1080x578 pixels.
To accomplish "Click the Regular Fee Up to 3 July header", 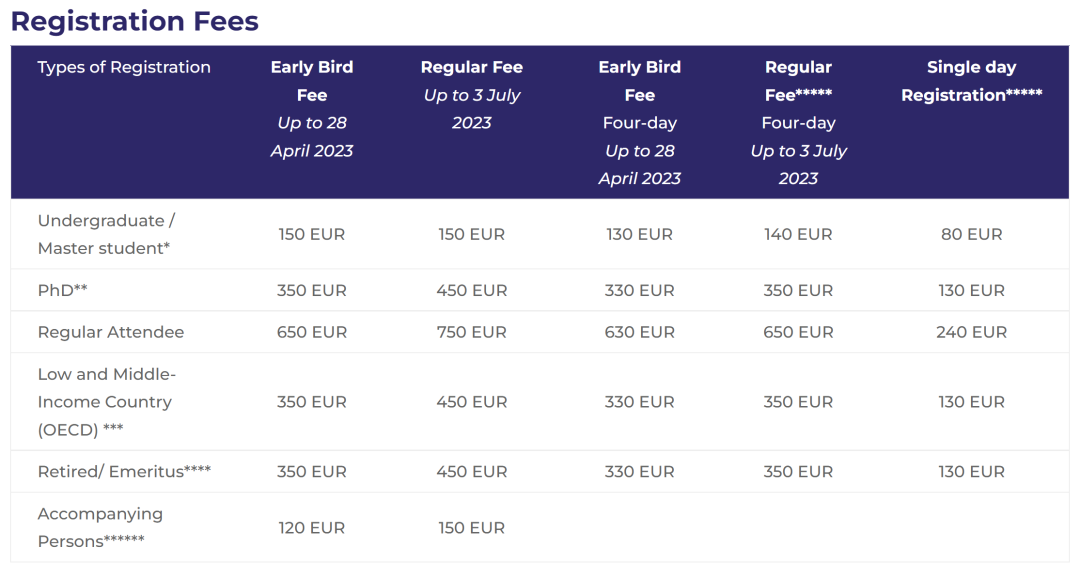I will pos(472,95).
